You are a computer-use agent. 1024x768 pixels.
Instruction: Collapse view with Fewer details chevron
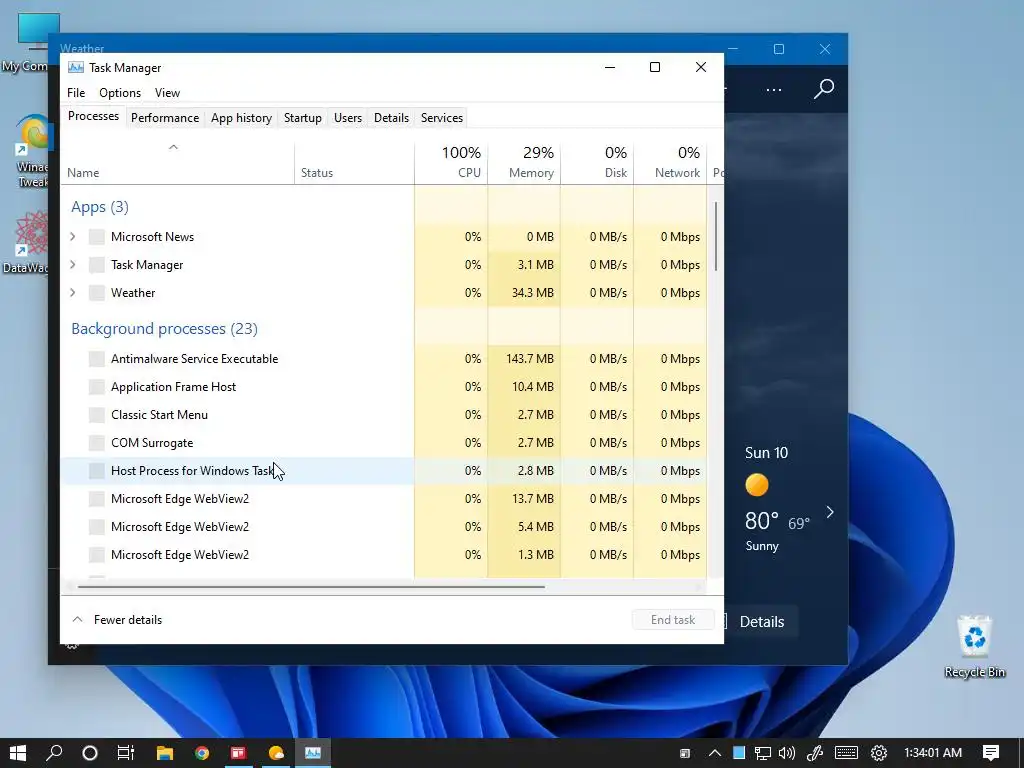[77, 619]
